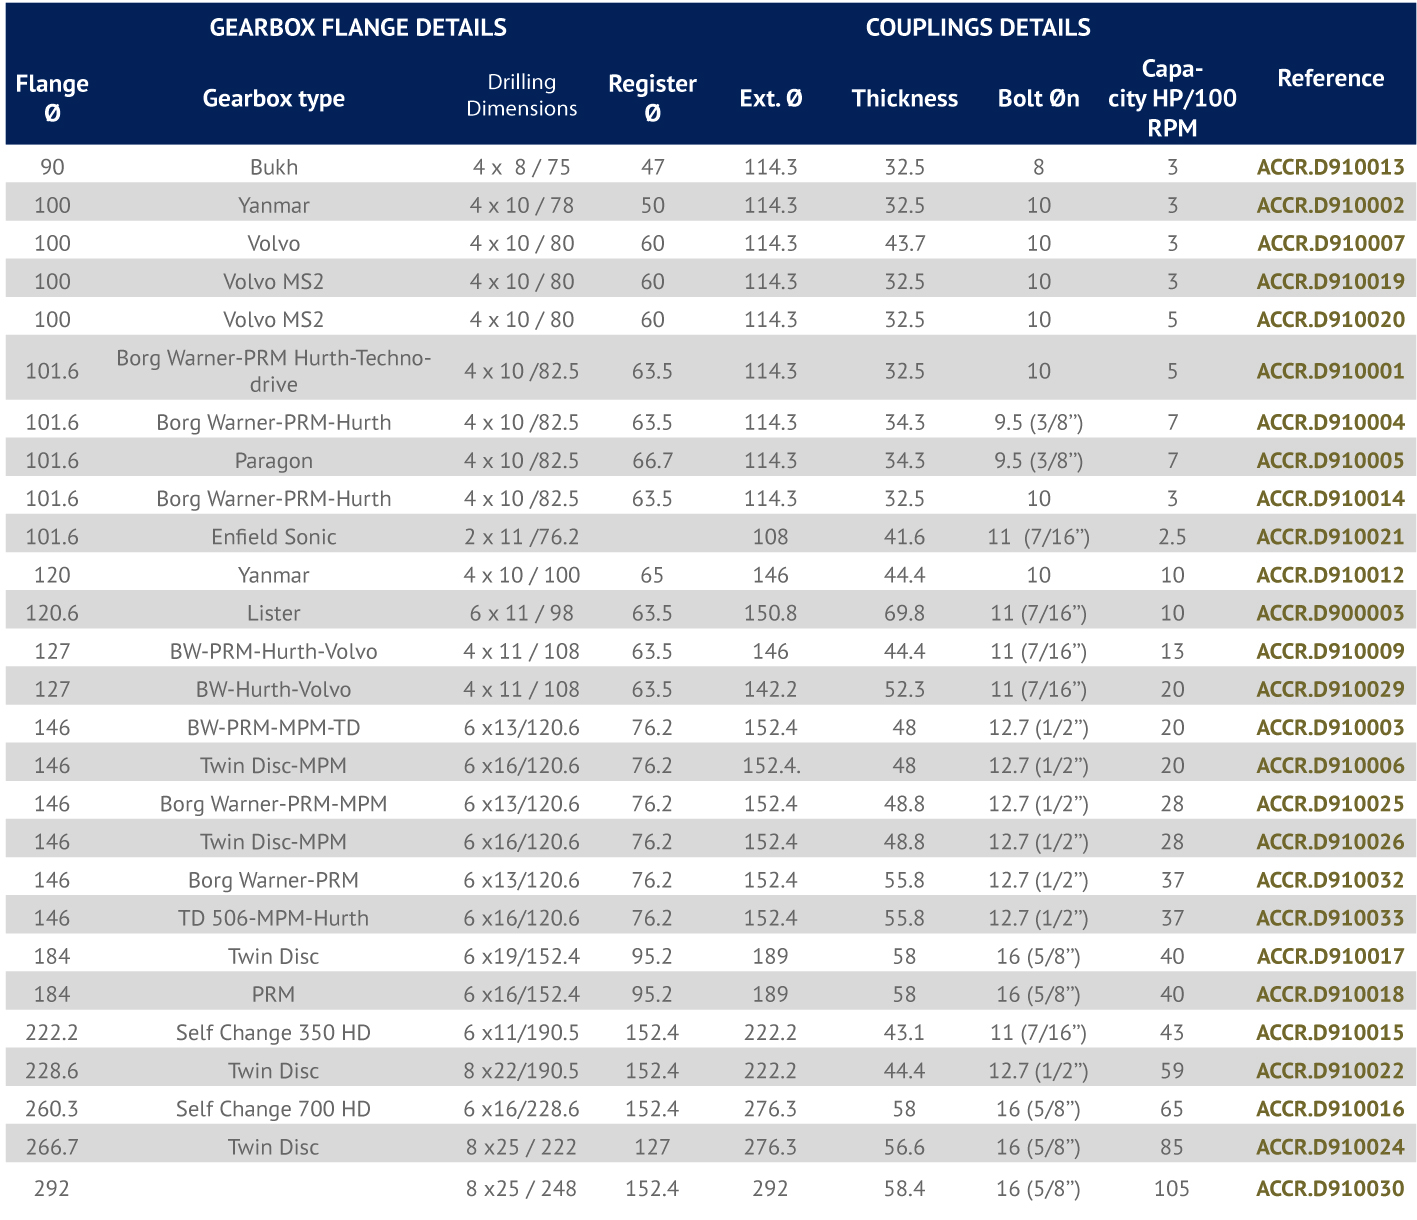This screenshot has width=1417, height=1220.
Task: Select the Lister gearbox type cell
Action: [x=274, y=613]
